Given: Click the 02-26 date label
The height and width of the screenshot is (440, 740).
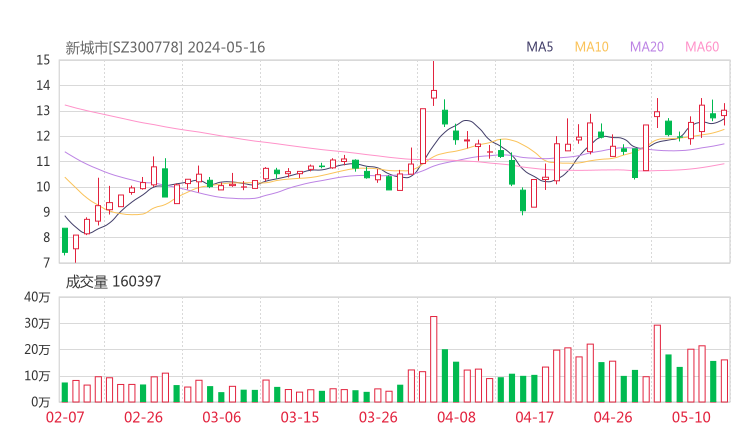Looking at the screenshot, I should click(x=143, y=417).
